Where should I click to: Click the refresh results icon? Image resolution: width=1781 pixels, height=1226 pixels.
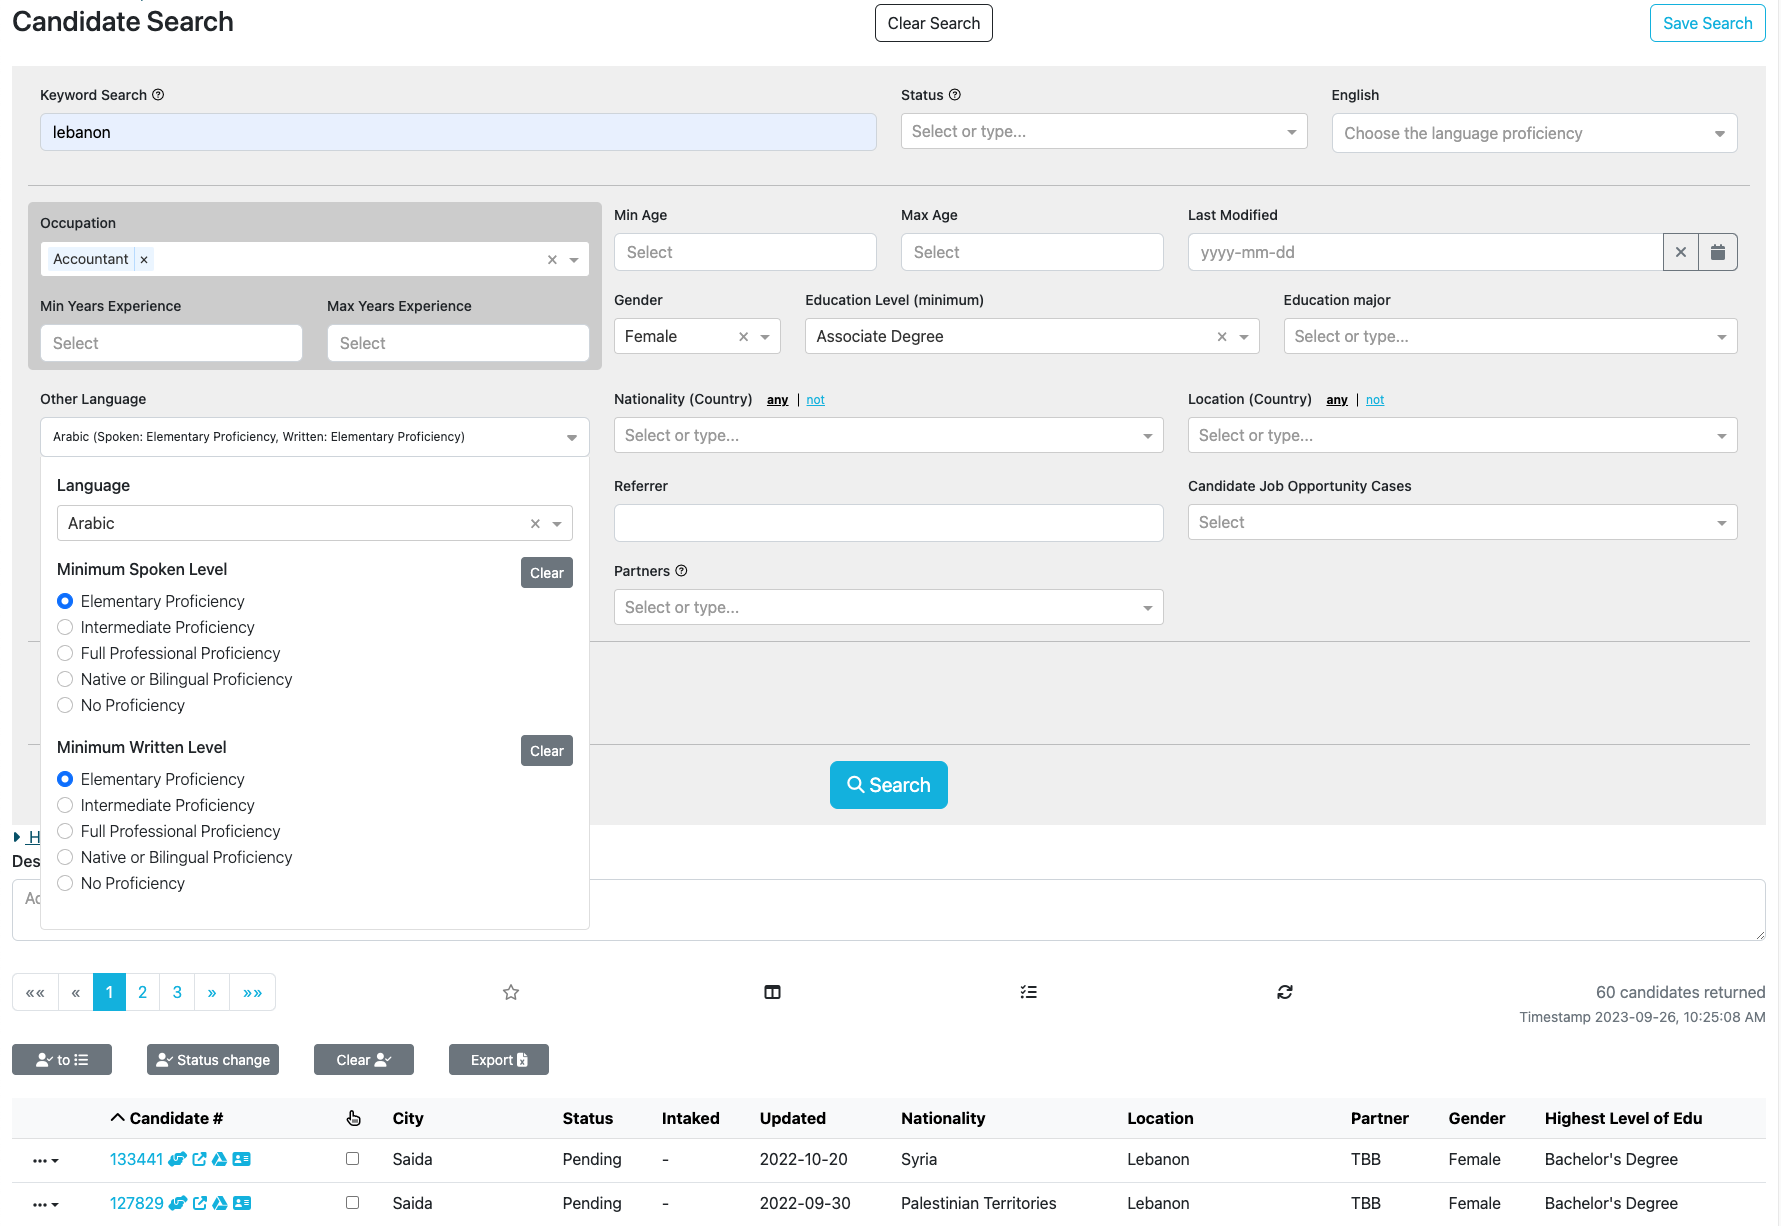[x=1285, y=992]
